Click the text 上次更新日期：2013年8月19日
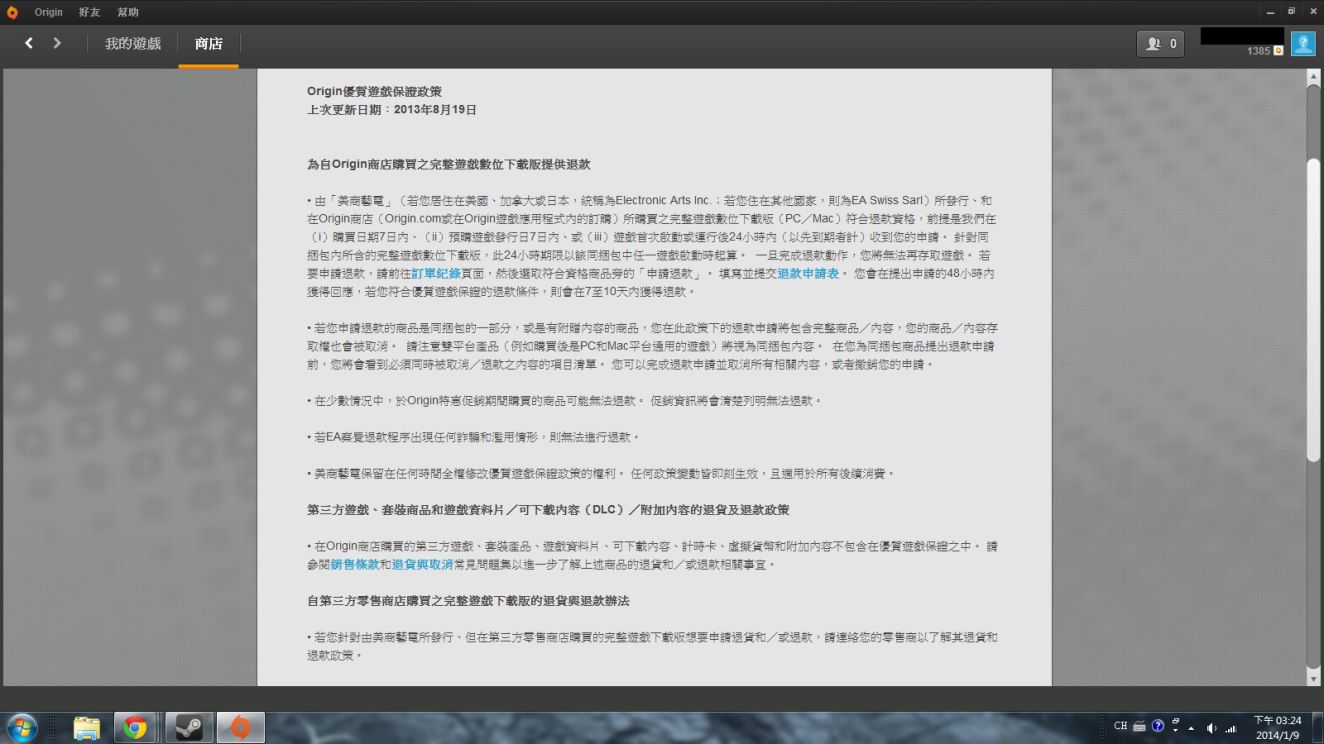This screenshot has height=744, width=1324. (x=392, y=110)
